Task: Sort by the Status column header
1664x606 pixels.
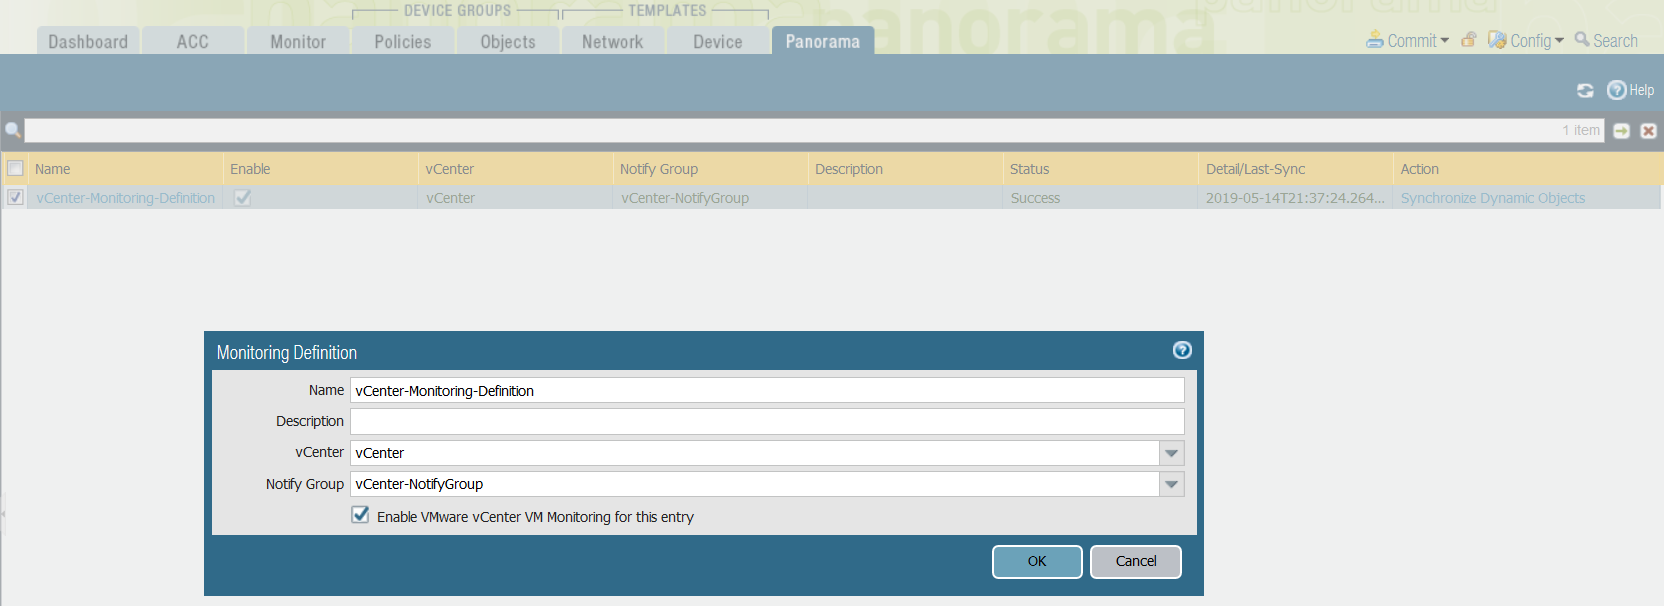Action: click(1100, 169)
